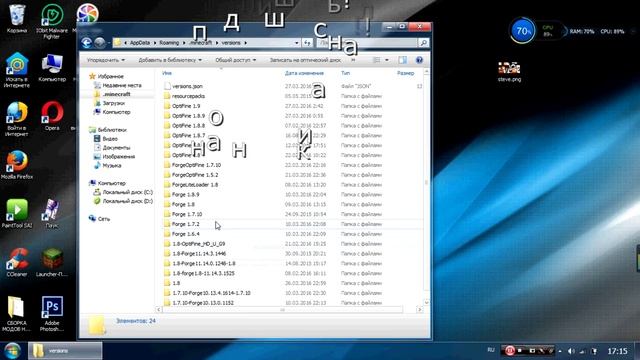Select Сеть in the navigation pane
Screen dimensions: 640x360
point(99,219)
